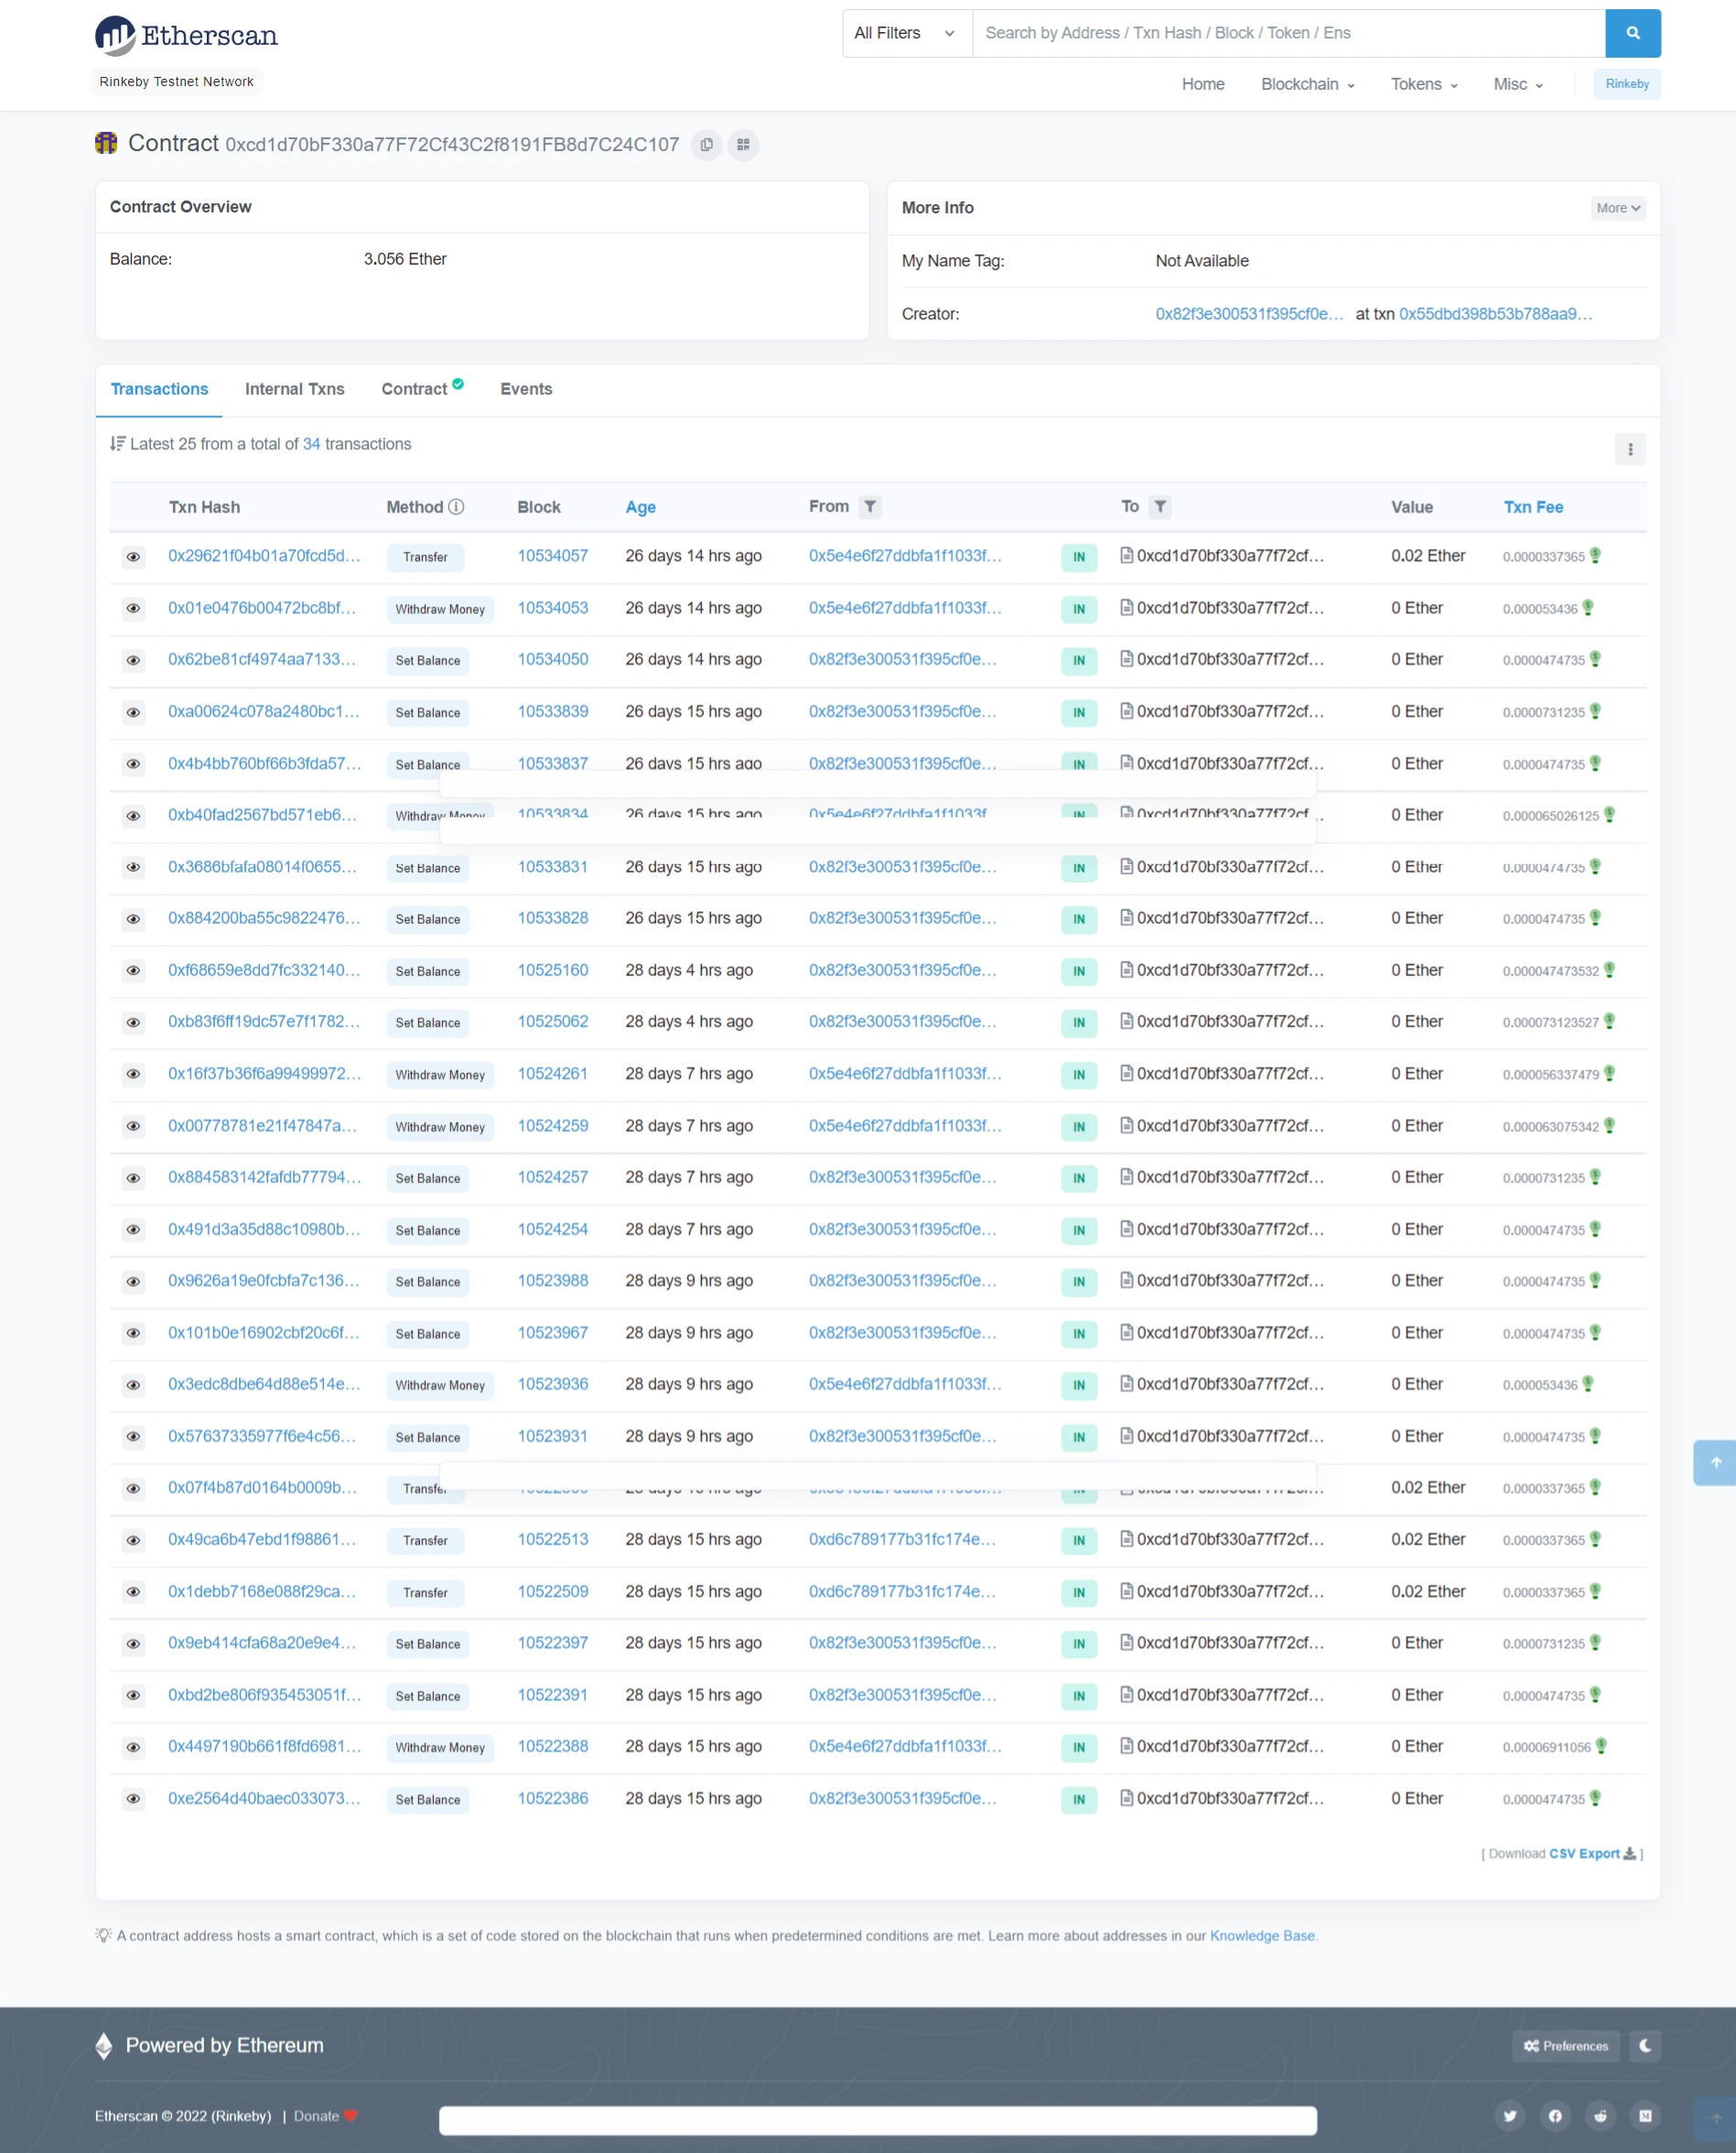Toggle the eye preview for txn 0xa00624c078a2480bc1

click(x=133, y=713)
